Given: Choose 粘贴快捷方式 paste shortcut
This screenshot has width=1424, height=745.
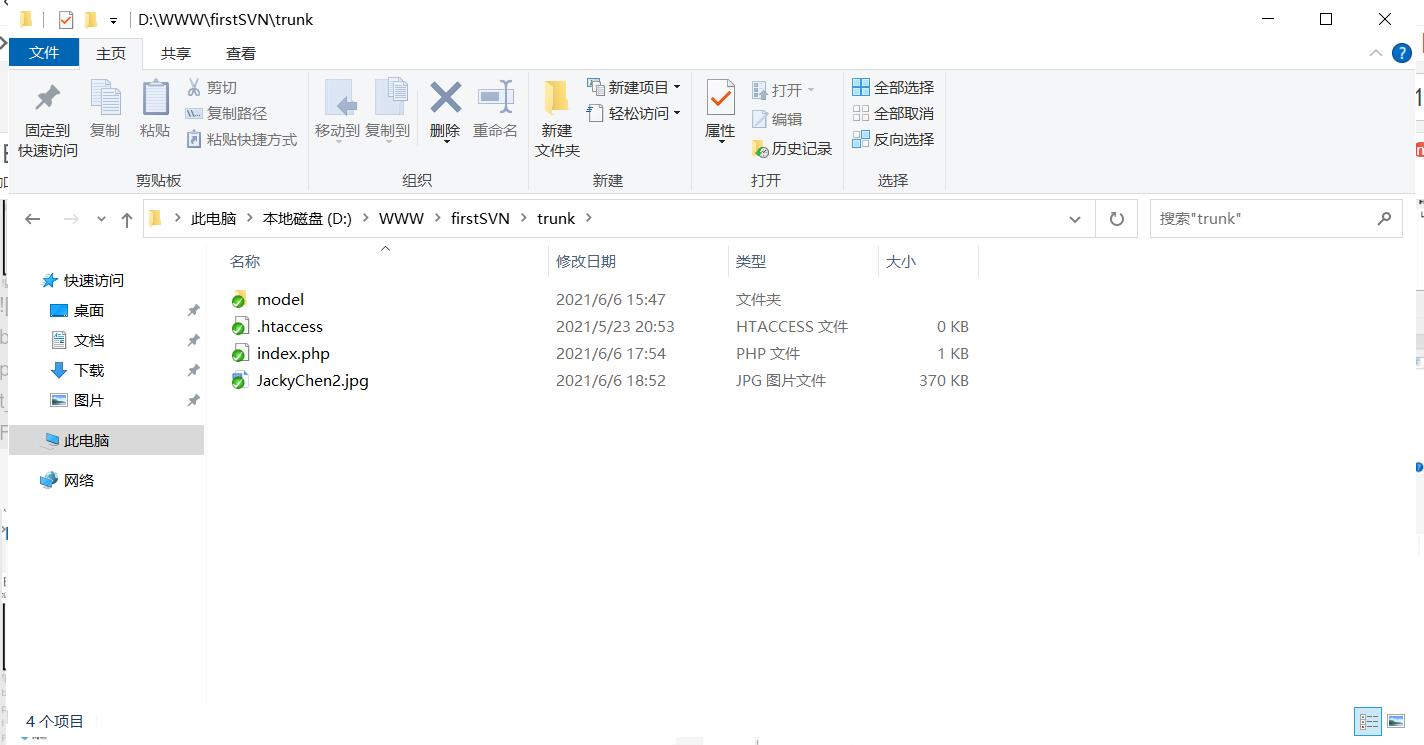Looking at the screenshot, I should 242,139.
